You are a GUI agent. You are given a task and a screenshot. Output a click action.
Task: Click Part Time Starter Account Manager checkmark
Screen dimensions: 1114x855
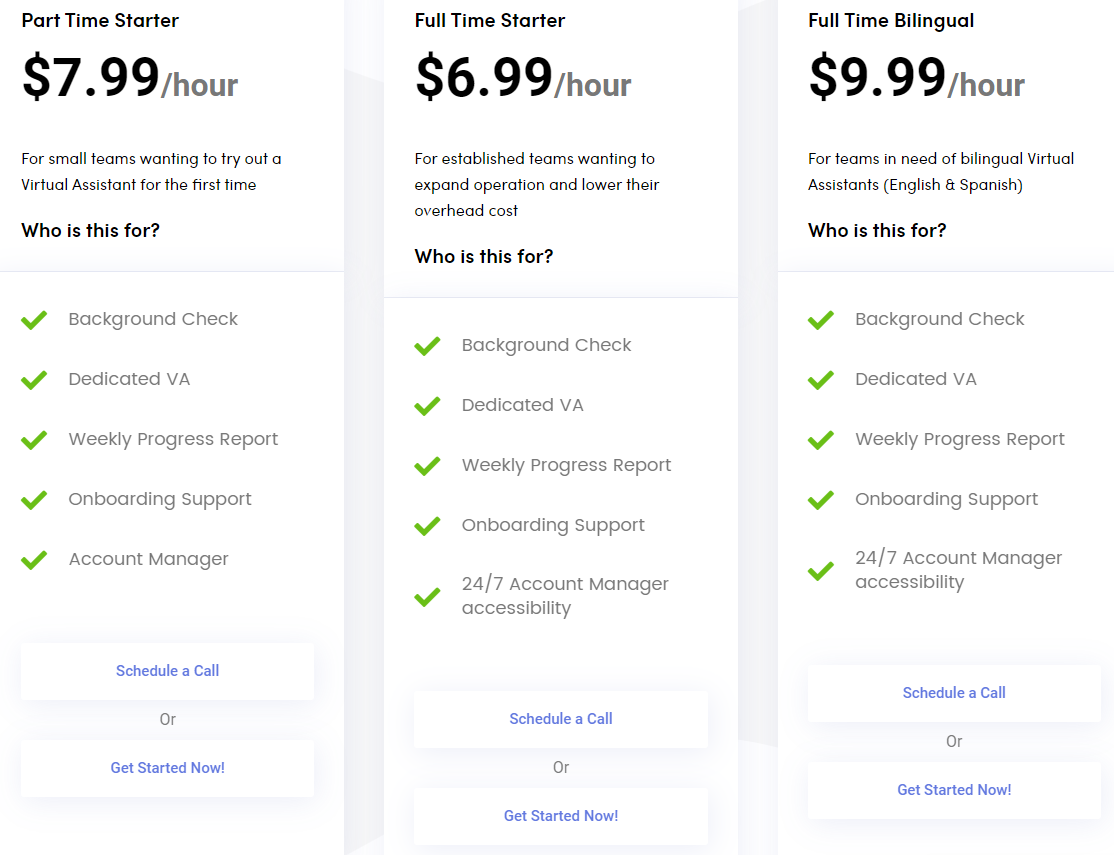point(34,560)
